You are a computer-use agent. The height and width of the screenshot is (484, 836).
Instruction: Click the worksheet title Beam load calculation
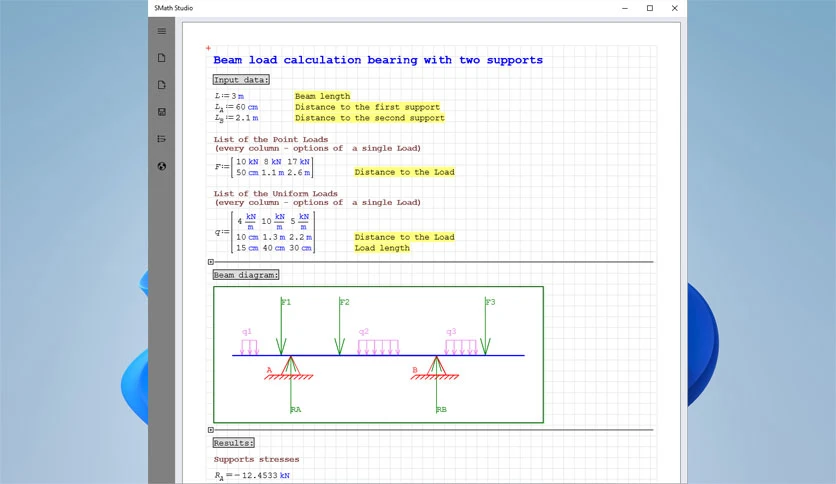(378, 60)
